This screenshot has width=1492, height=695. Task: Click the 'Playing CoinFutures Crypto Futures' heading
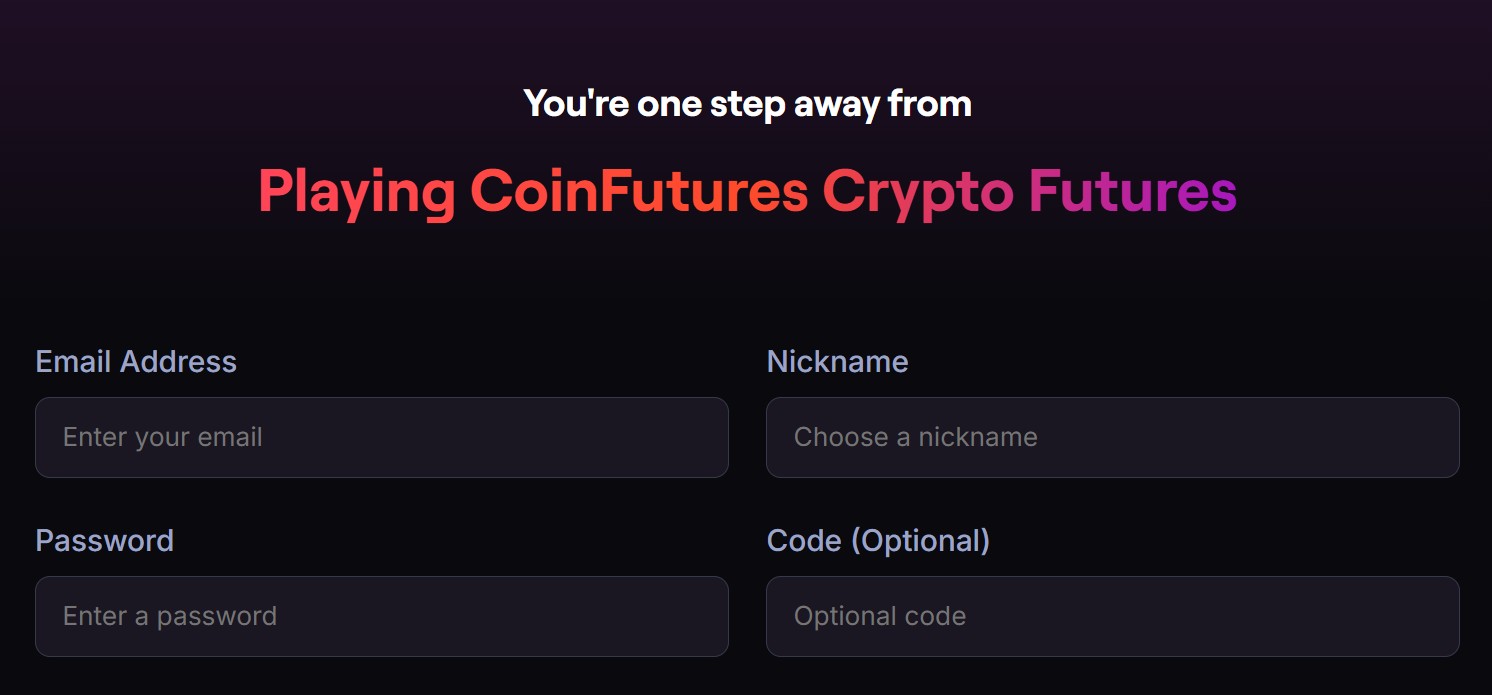click(x=747, y=190)
